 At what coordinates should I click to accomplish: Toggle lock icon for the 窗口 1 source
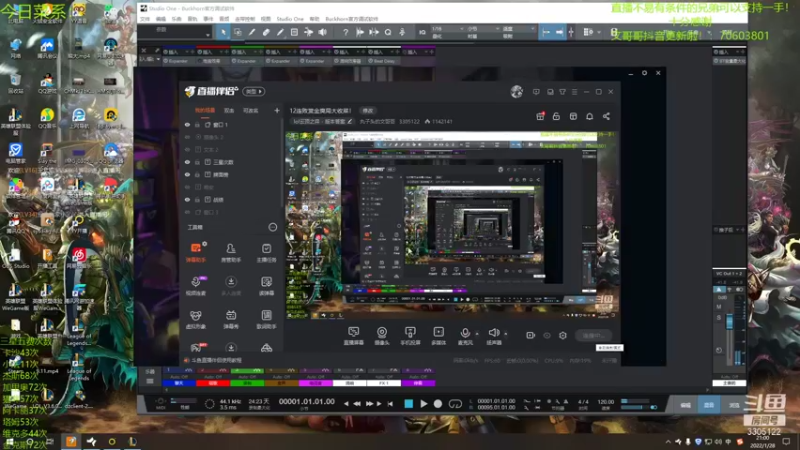tap(197, 125)
